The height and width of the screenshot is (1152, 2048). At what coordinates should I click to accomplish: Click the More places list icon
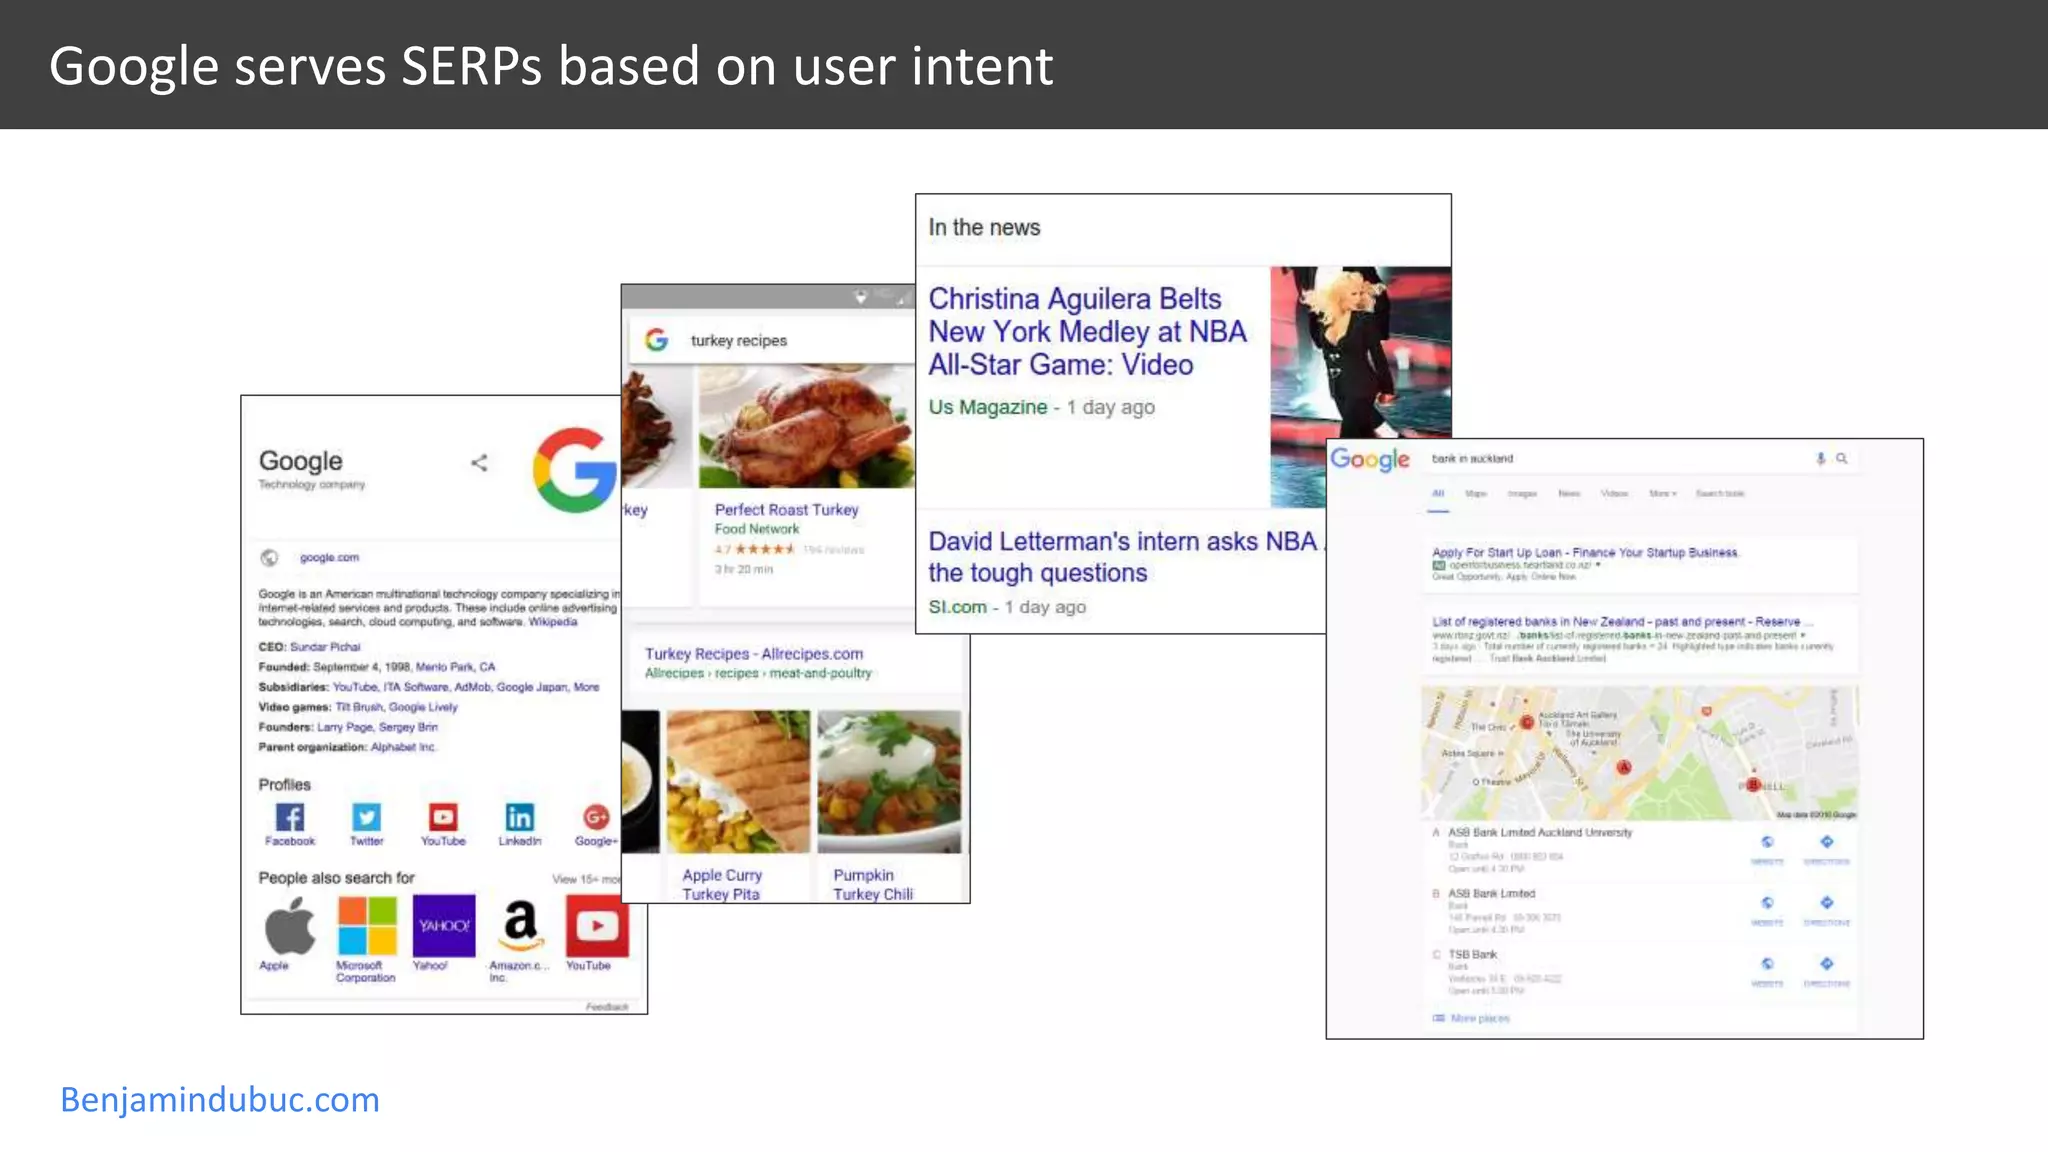(1438, 1018)
